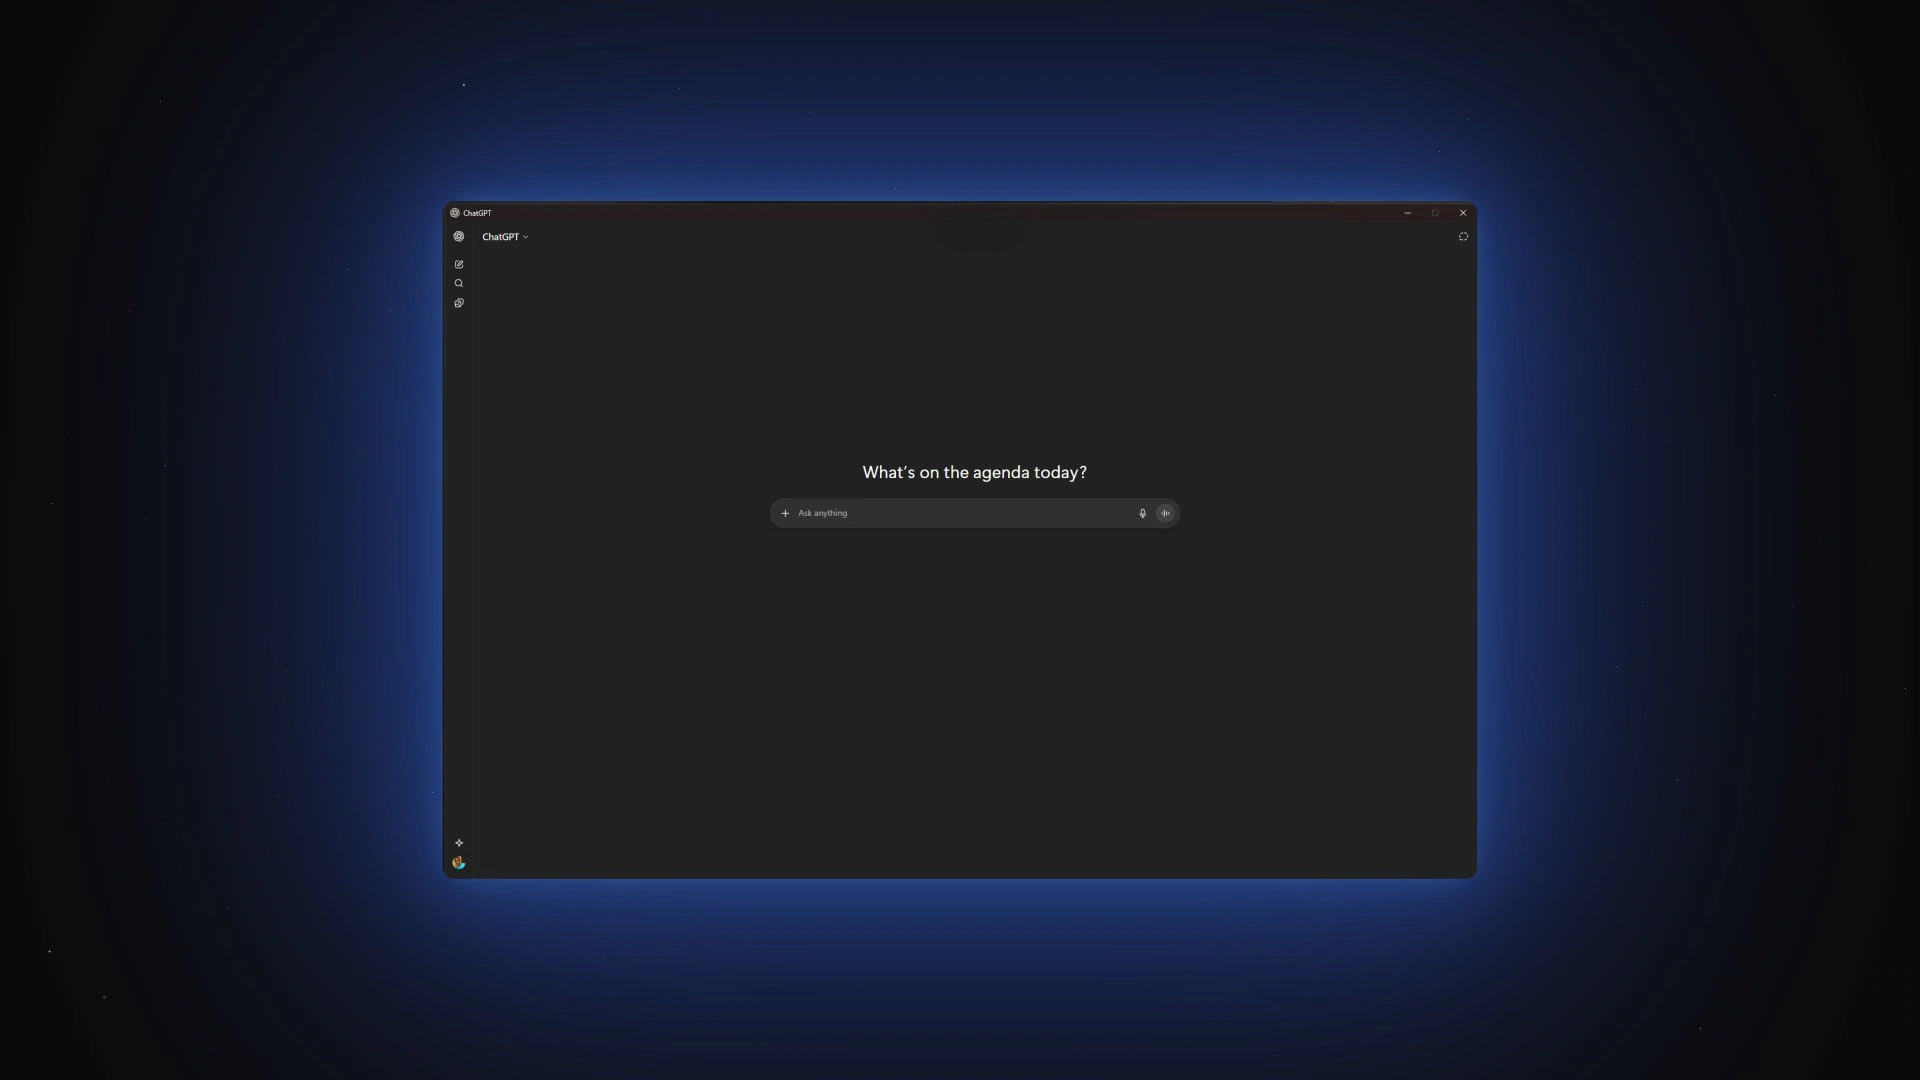Close the ChatGPT window
The height and width of the screenshot is (1080, 1920).
pyautogui.click(x=1463, y=213)
